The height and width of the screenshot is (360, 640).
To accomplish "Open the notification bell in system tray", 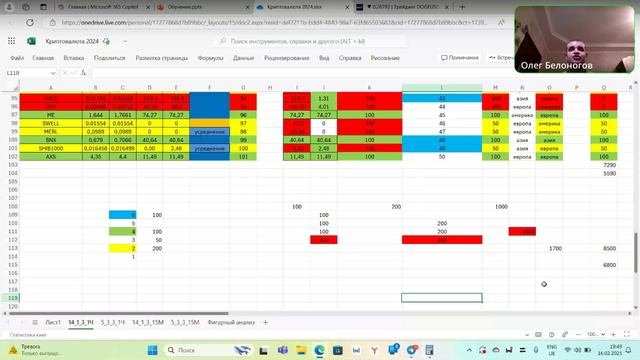I will coord(629,350).
